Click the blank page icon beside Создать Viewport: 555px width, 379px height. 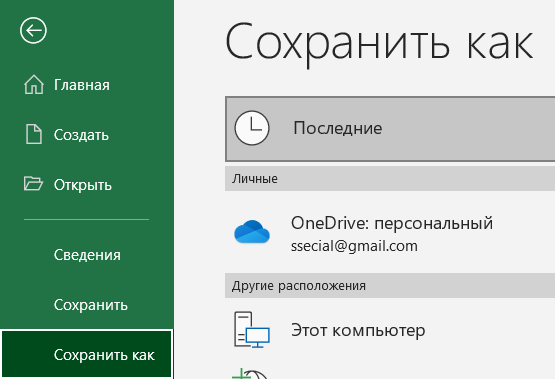[34, 134]
